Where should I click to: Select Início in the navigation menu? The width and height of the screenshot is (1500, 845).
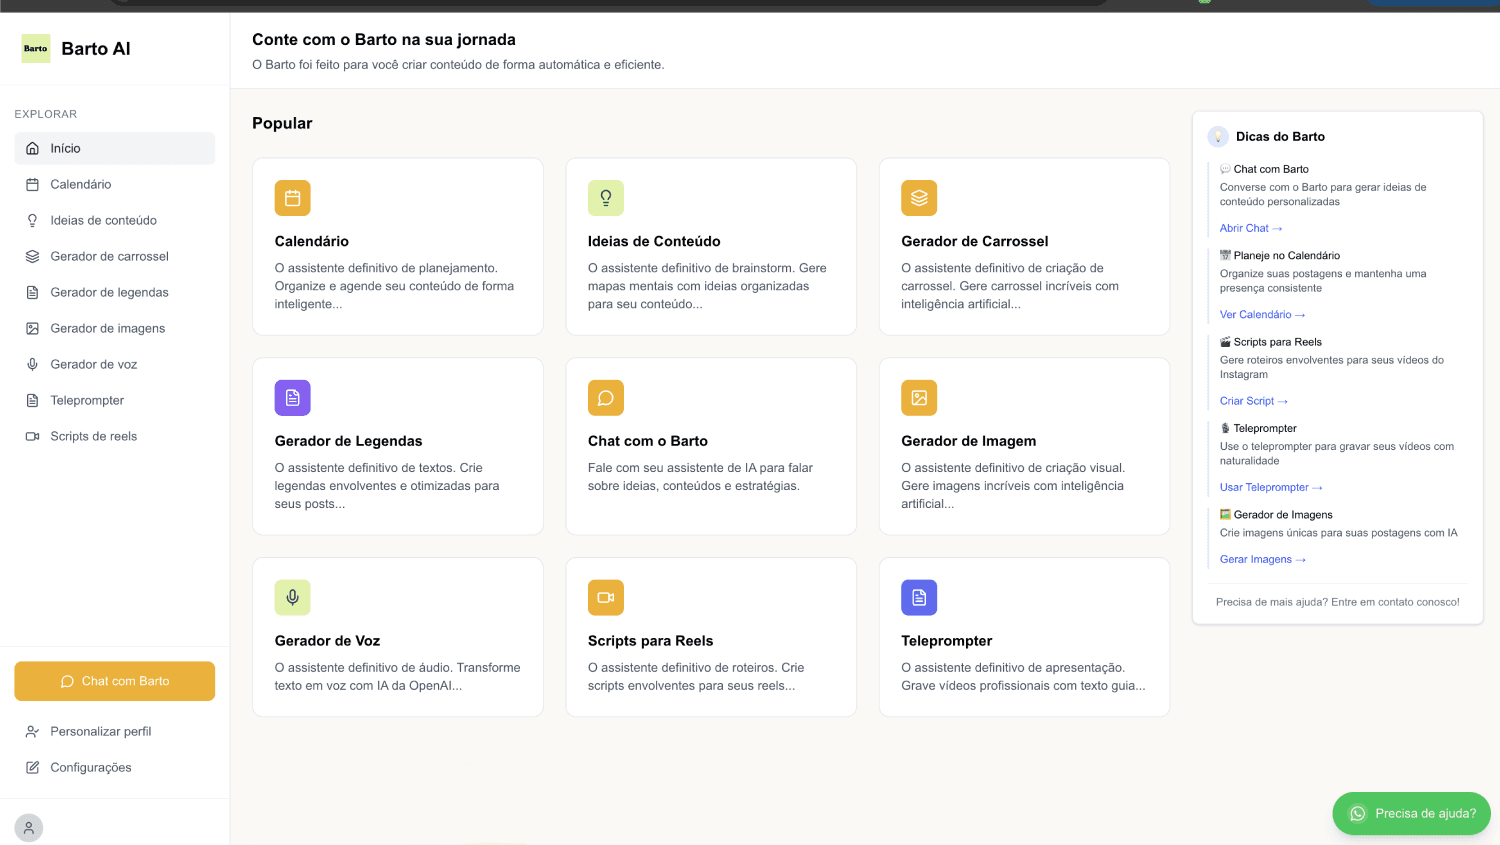[64, 148]
